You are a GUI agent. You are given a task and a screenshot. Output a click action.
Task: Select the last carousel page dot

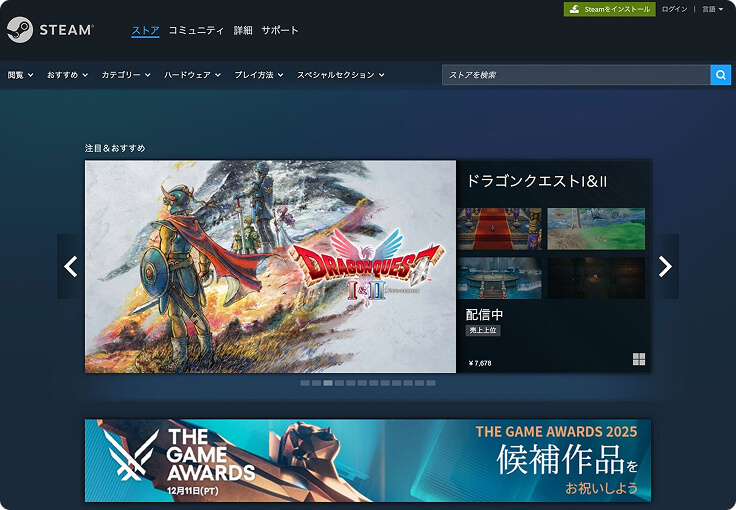click(x=430, y=383)
